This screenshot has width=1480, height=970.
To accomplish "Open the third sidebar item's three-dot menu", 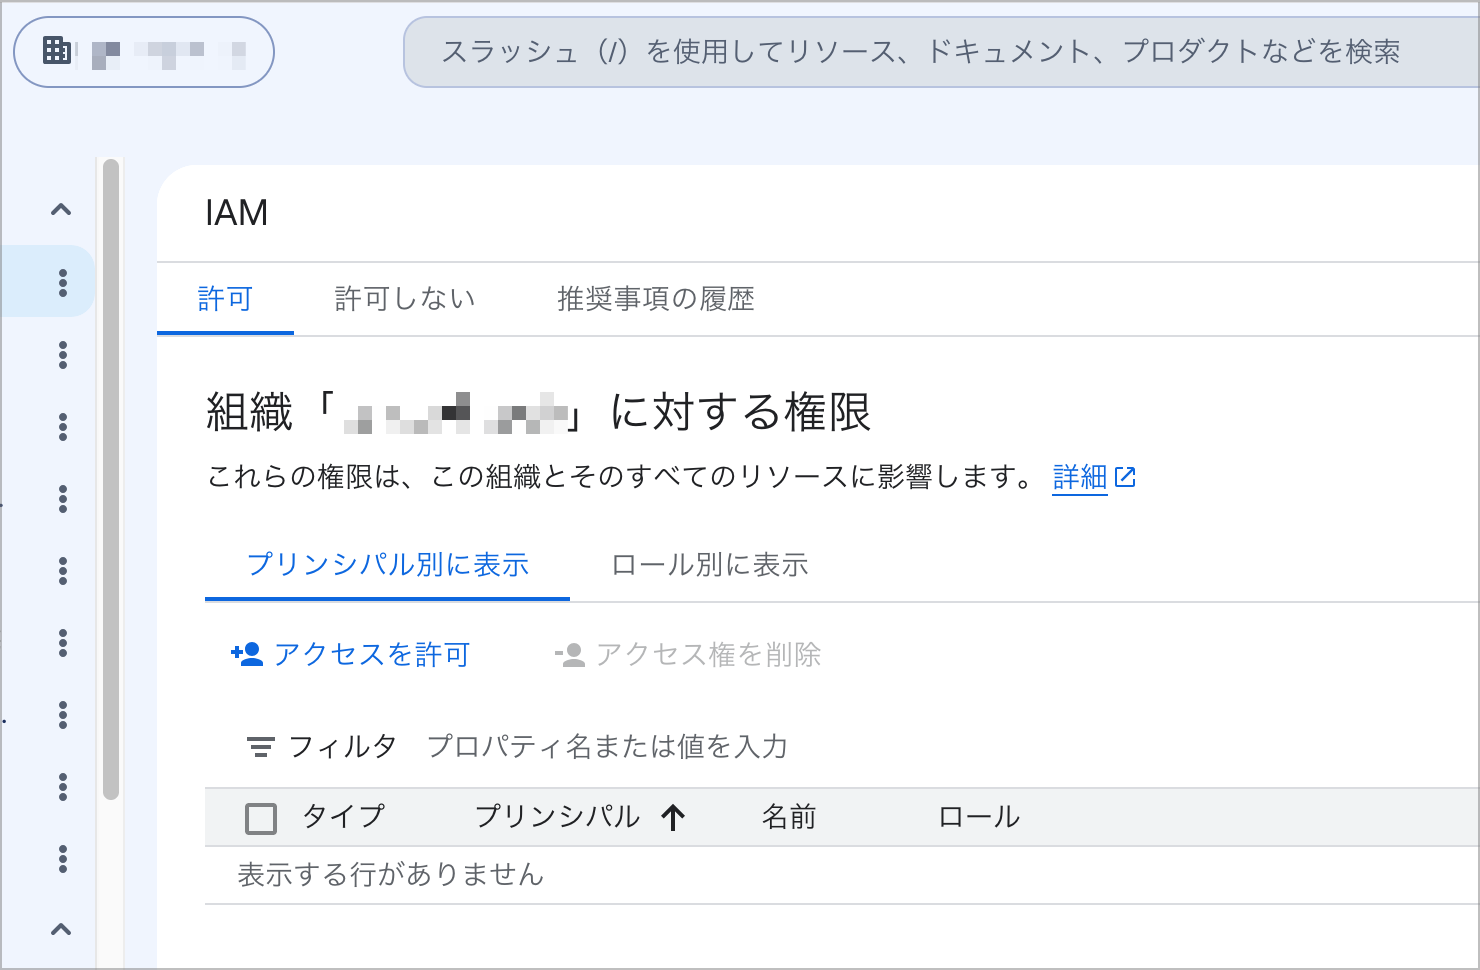I will point(63,427).
